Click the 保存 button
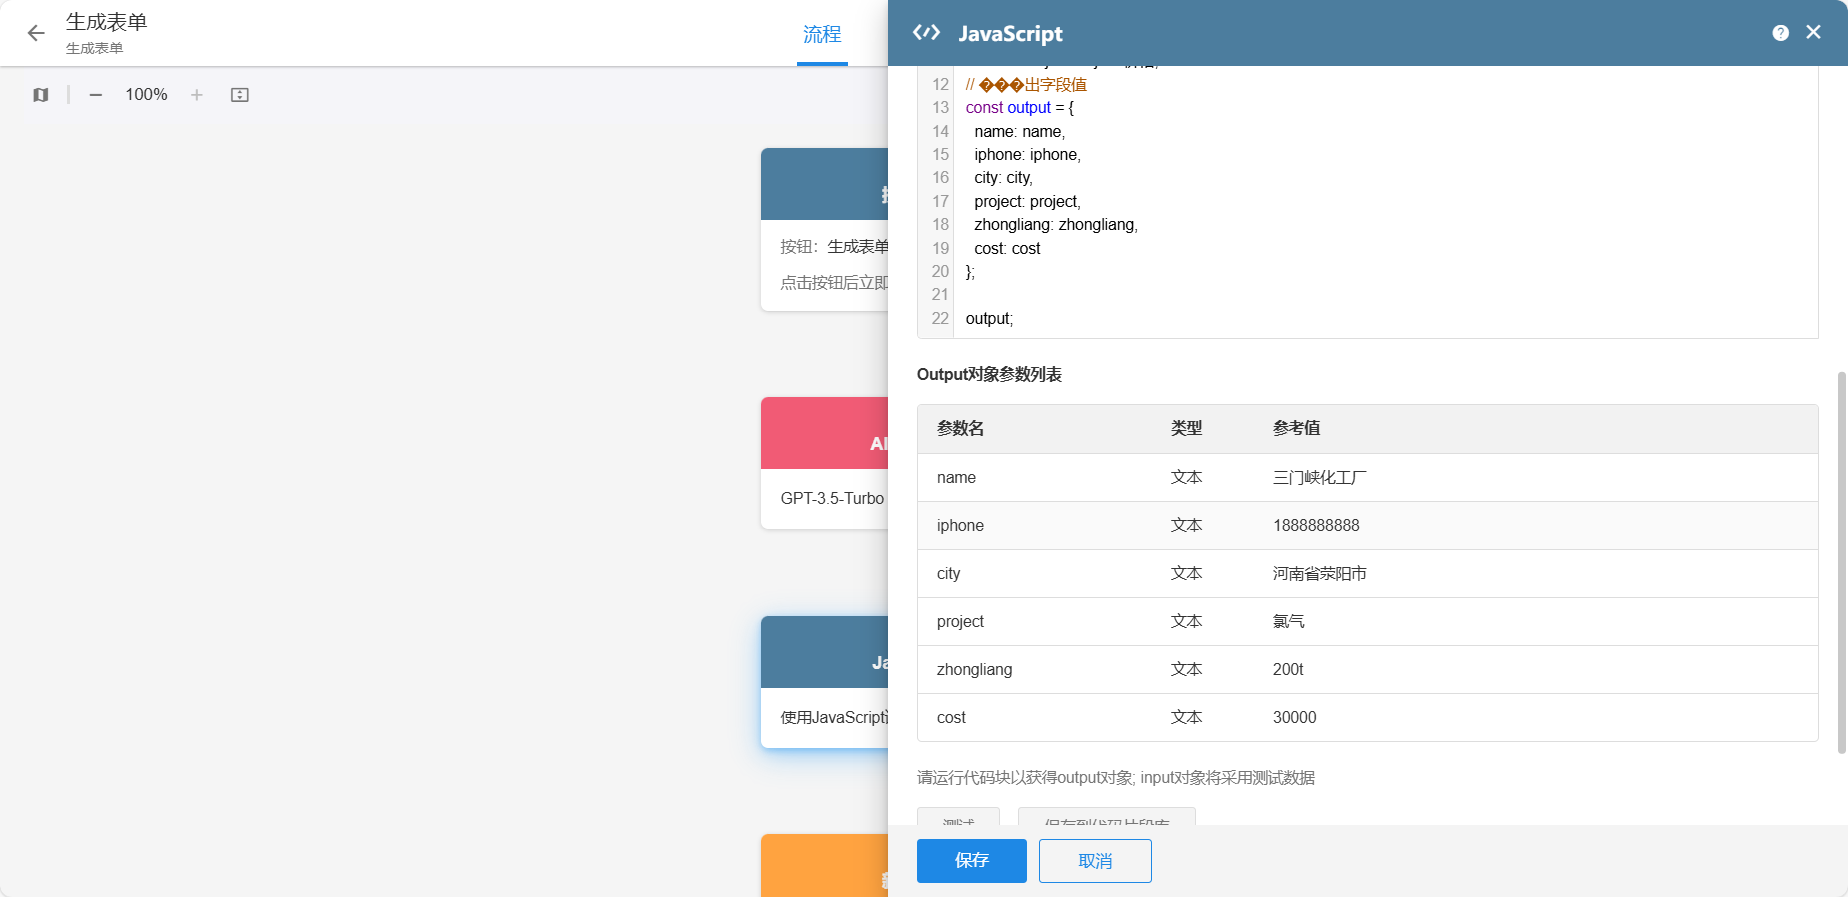Screen dimensions: 1848x897 coord(971,860)
